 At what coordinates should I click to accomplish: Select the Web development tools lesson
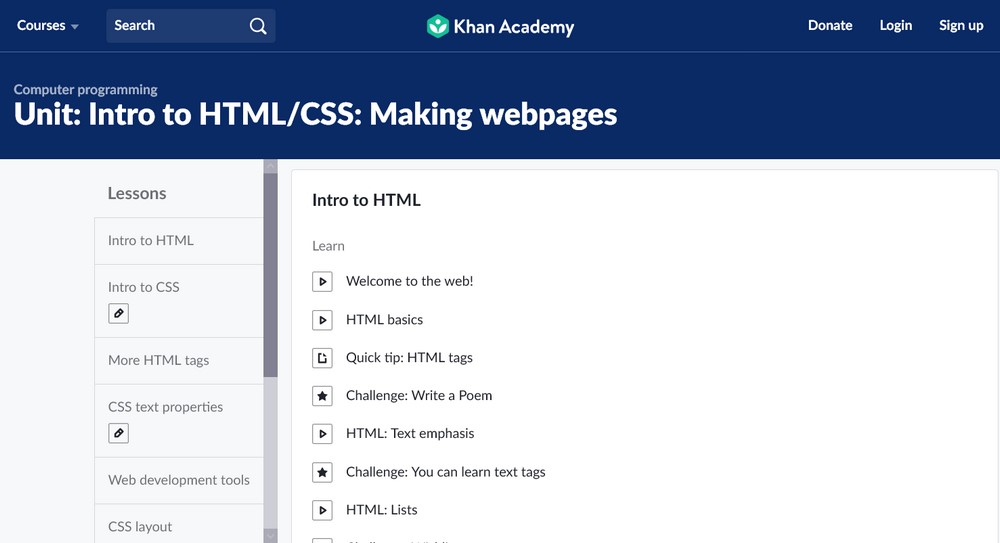[179, 480]
